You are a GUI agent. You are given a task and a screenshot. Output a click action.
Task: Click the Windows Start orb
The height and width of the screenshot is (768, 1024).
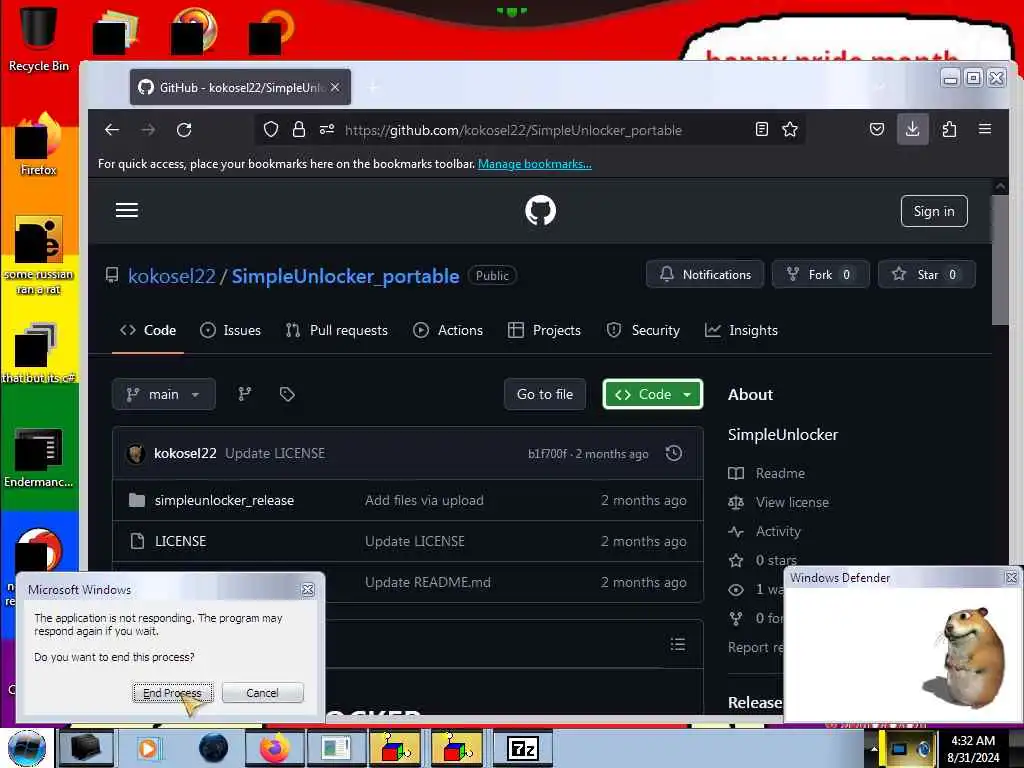click(x=27, y=748)
